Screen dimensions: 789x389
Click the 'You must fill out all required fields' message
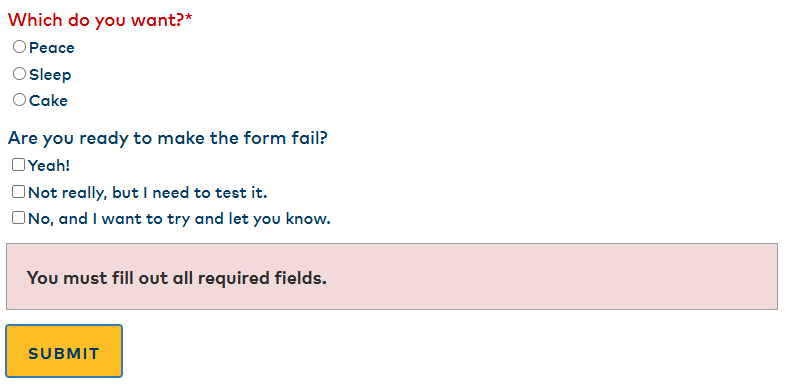coord(177,278)
